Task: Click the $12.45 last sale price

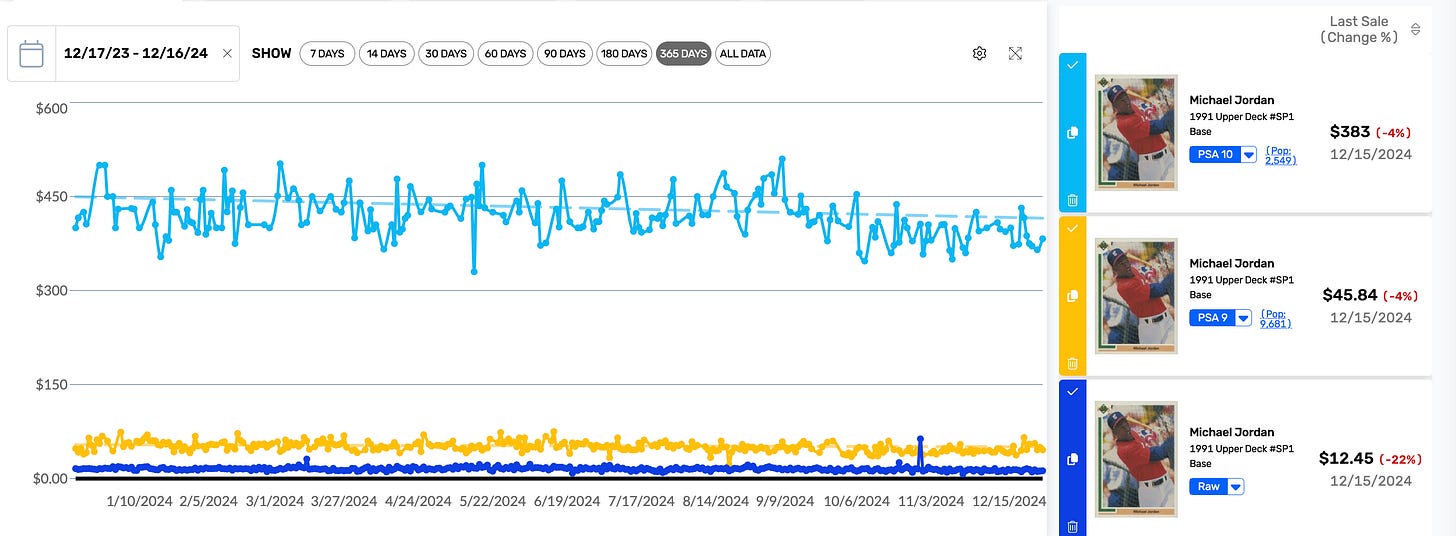Action: coord(1346,458)
